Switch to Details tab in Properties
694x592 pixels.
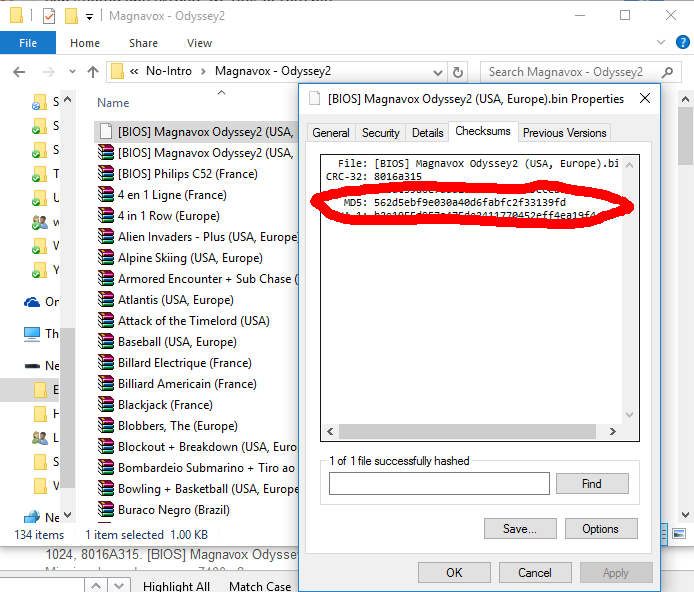[428, 133]
